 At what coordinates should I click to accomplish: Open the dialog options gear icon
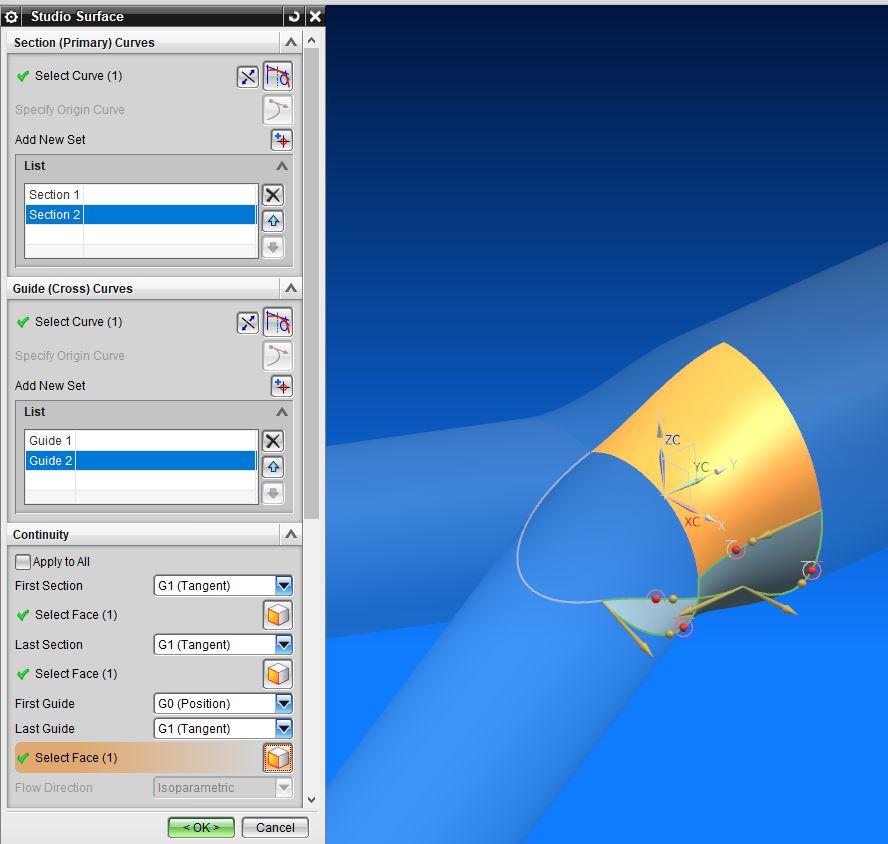13,16
